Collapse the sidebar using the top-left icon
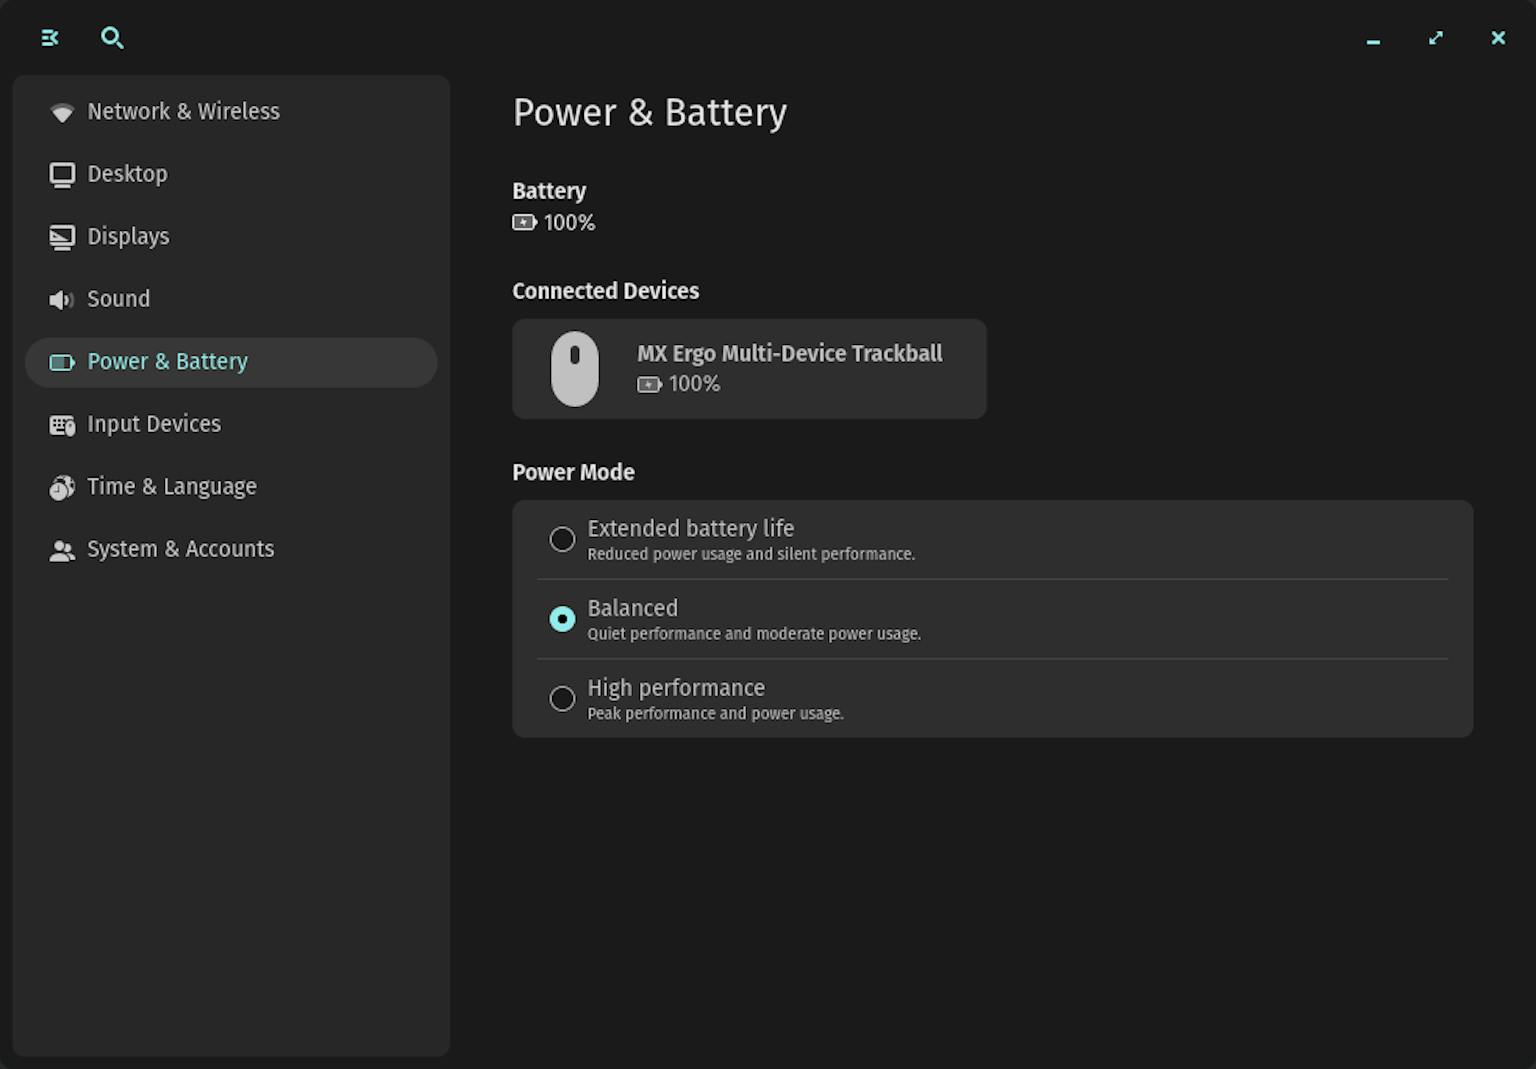 (49, 38)
